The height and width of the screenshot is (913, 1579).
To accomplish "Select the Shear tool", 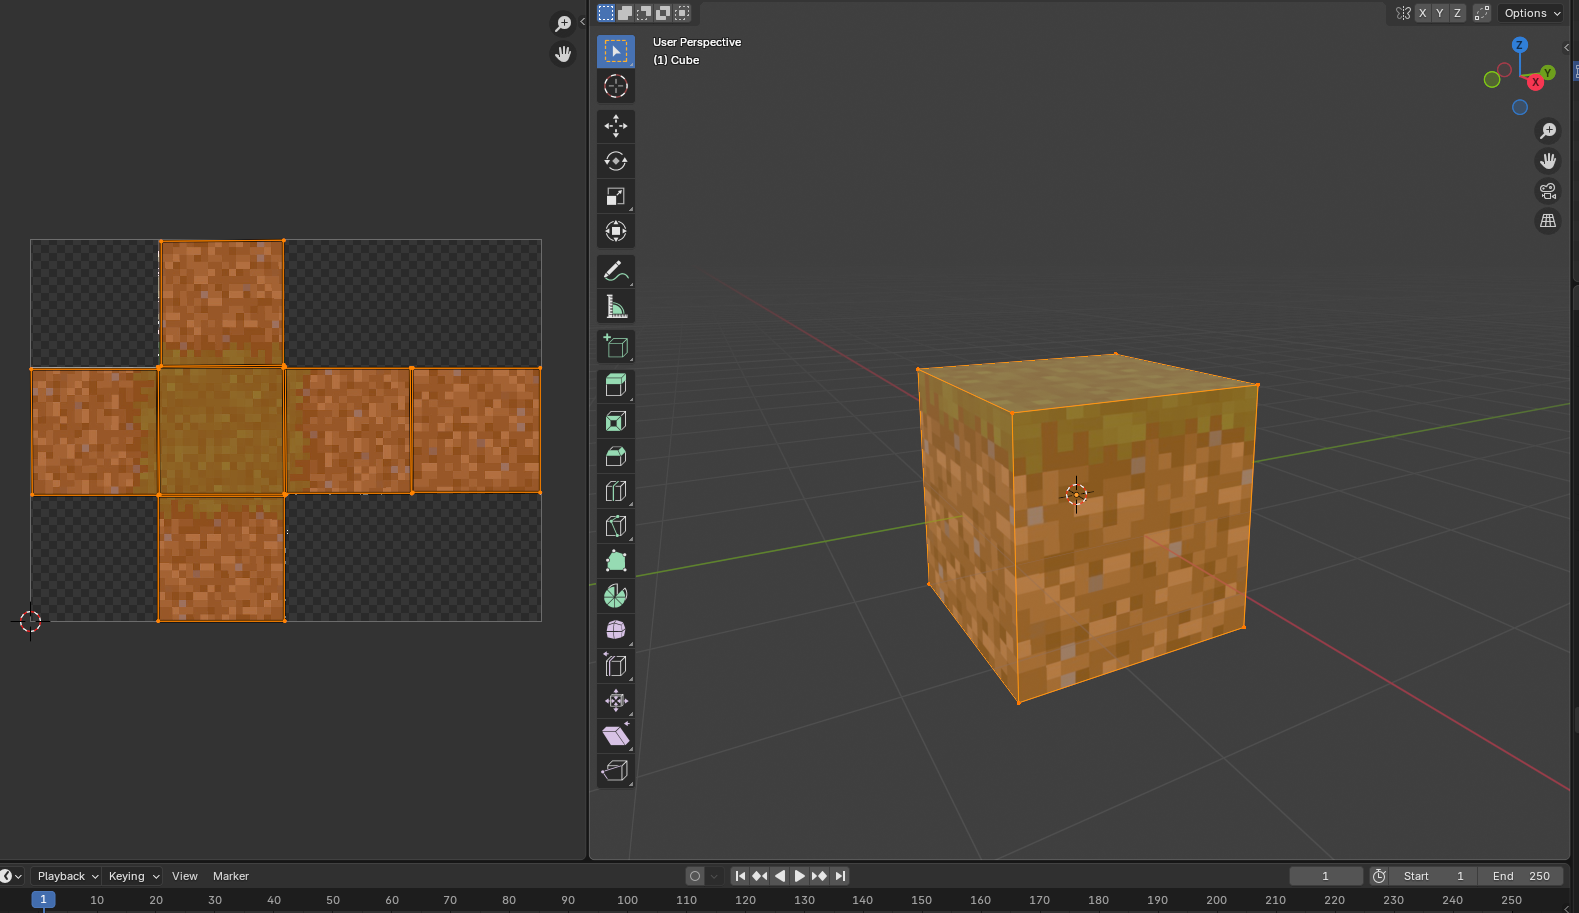I will click(x=616, y=736).
